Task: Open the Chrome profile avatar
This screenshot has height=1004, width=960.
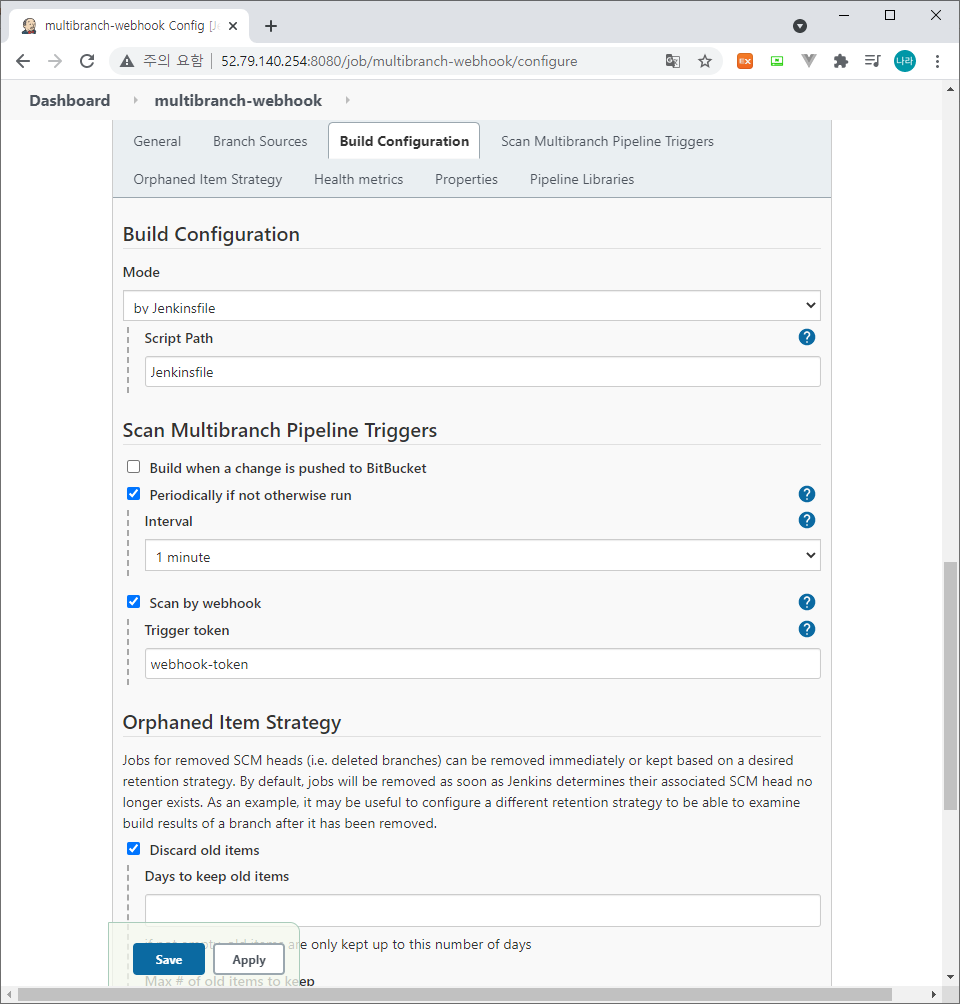Action: pyautogui.click(x=904, y=61)
